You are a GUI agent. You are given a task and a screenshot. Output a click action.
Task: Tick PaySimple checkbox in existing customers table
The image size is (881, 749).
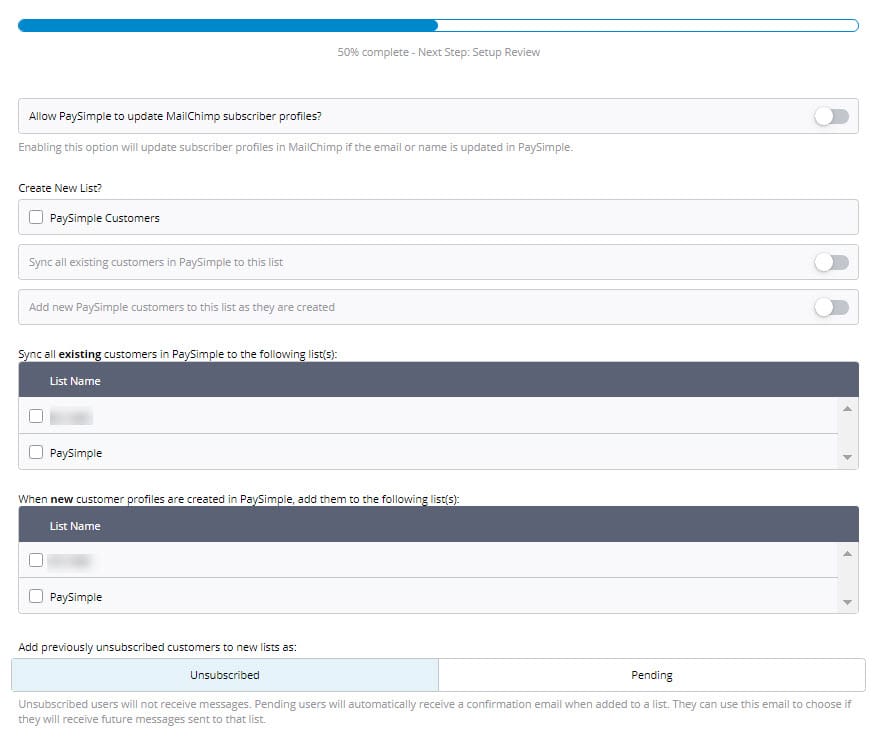[x=37, y=452]
